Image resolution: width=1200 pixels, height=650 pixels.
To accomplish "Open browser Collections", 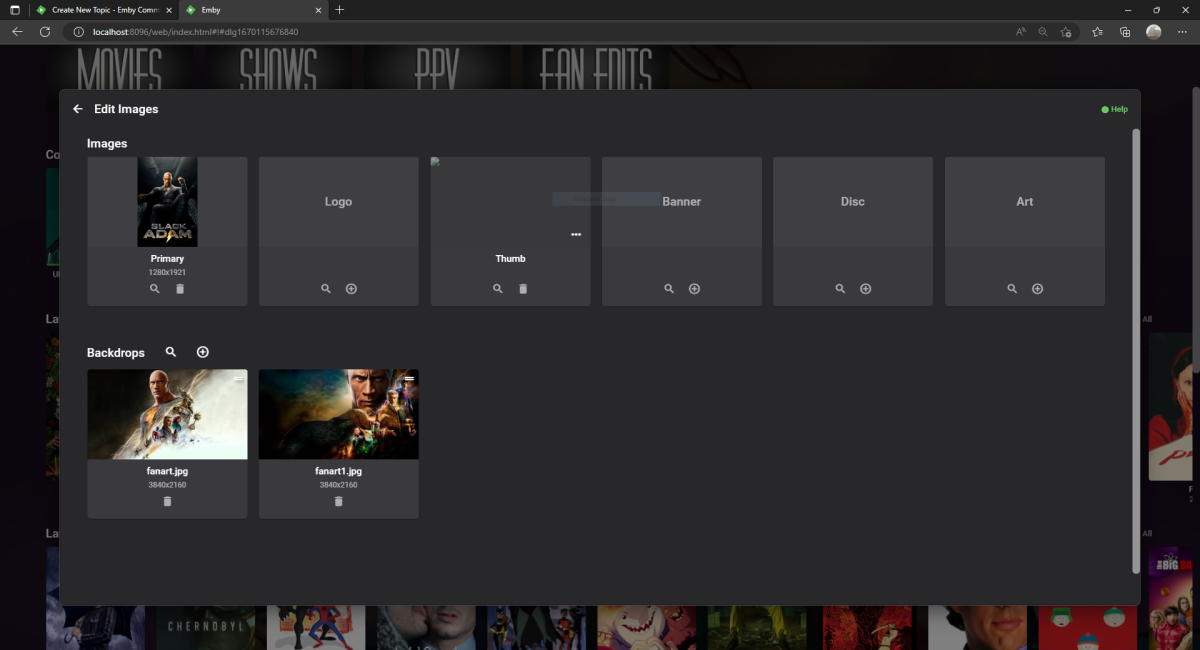I will (x=1125, y=32).
